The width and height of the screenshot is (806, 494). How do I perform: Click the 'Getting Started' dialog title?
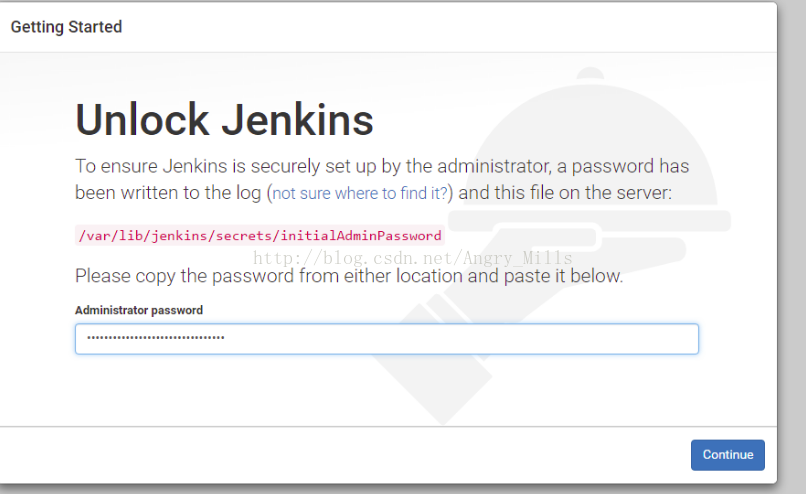coord(66,27)
